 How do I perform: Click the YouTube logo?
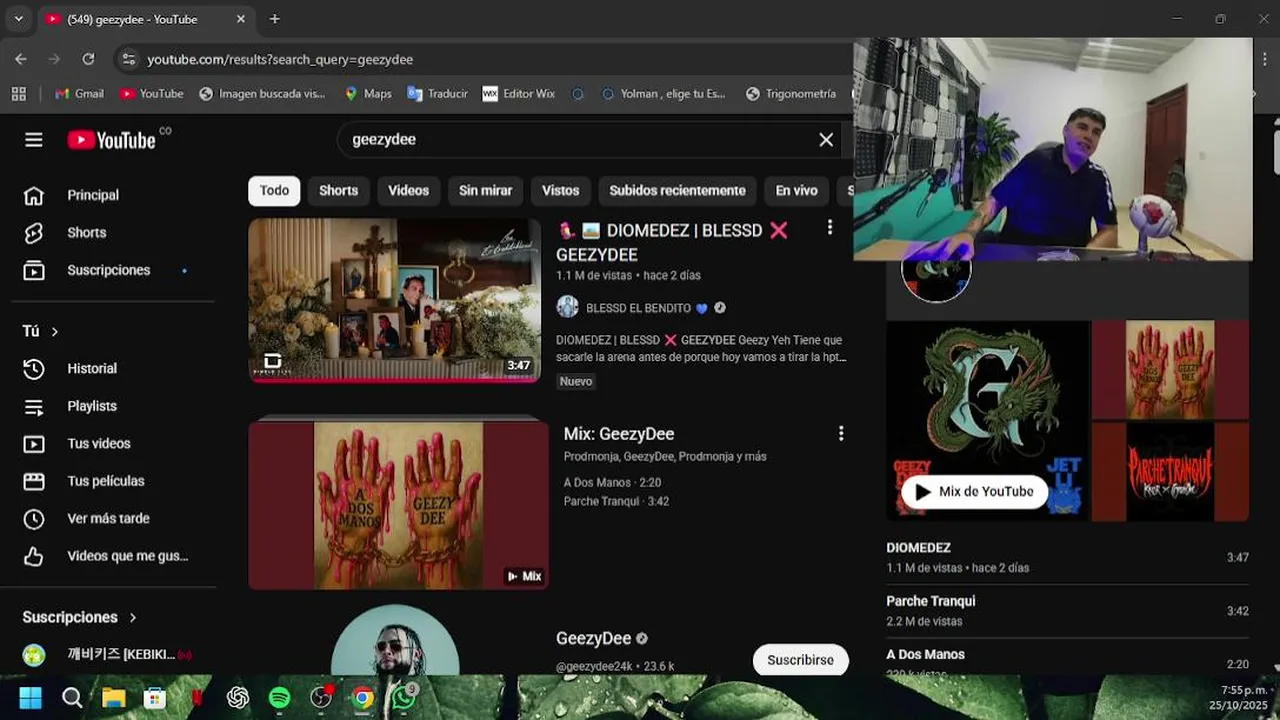112,140
